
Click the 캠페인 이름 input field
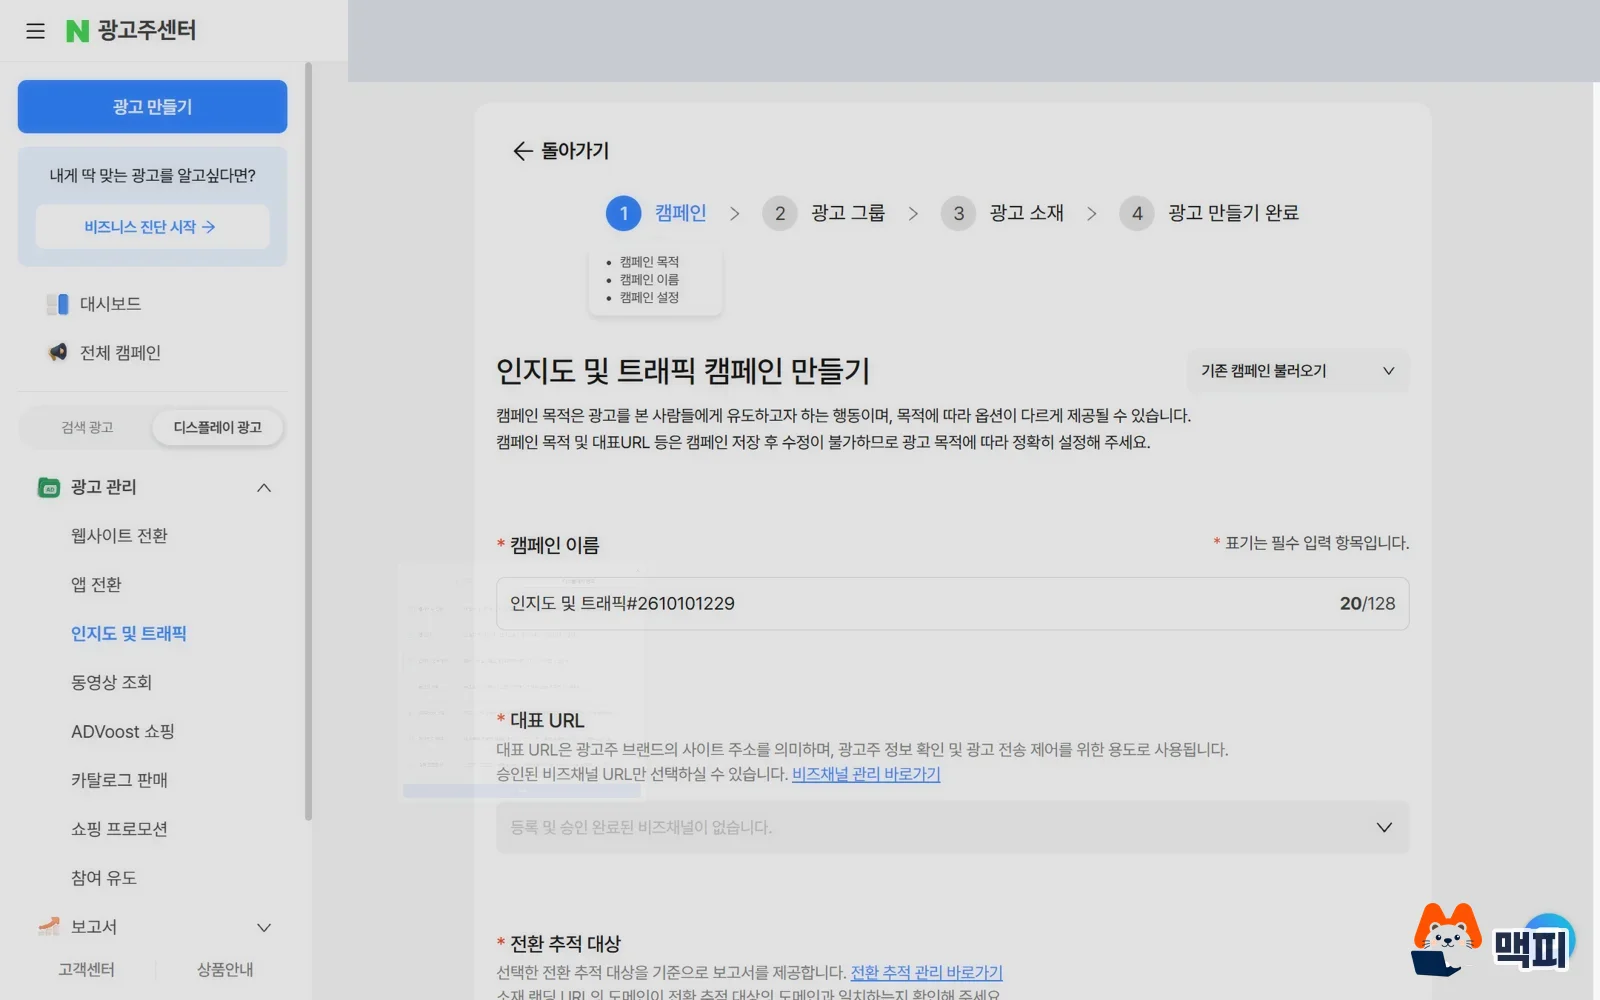(952, 604)
